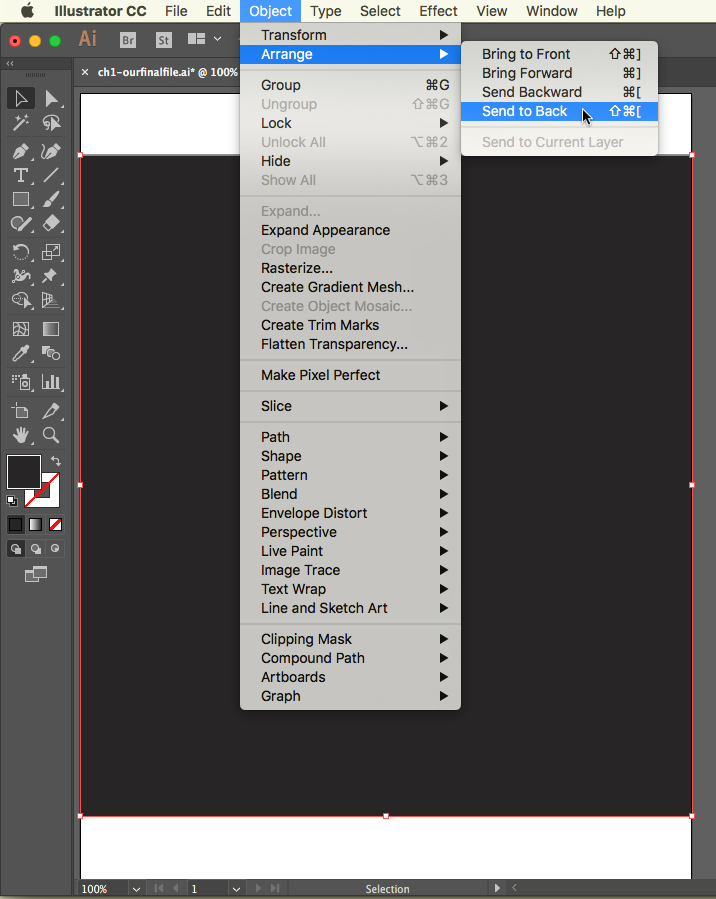Open the Clipping Mask submenu

click(x=306, y=639)
